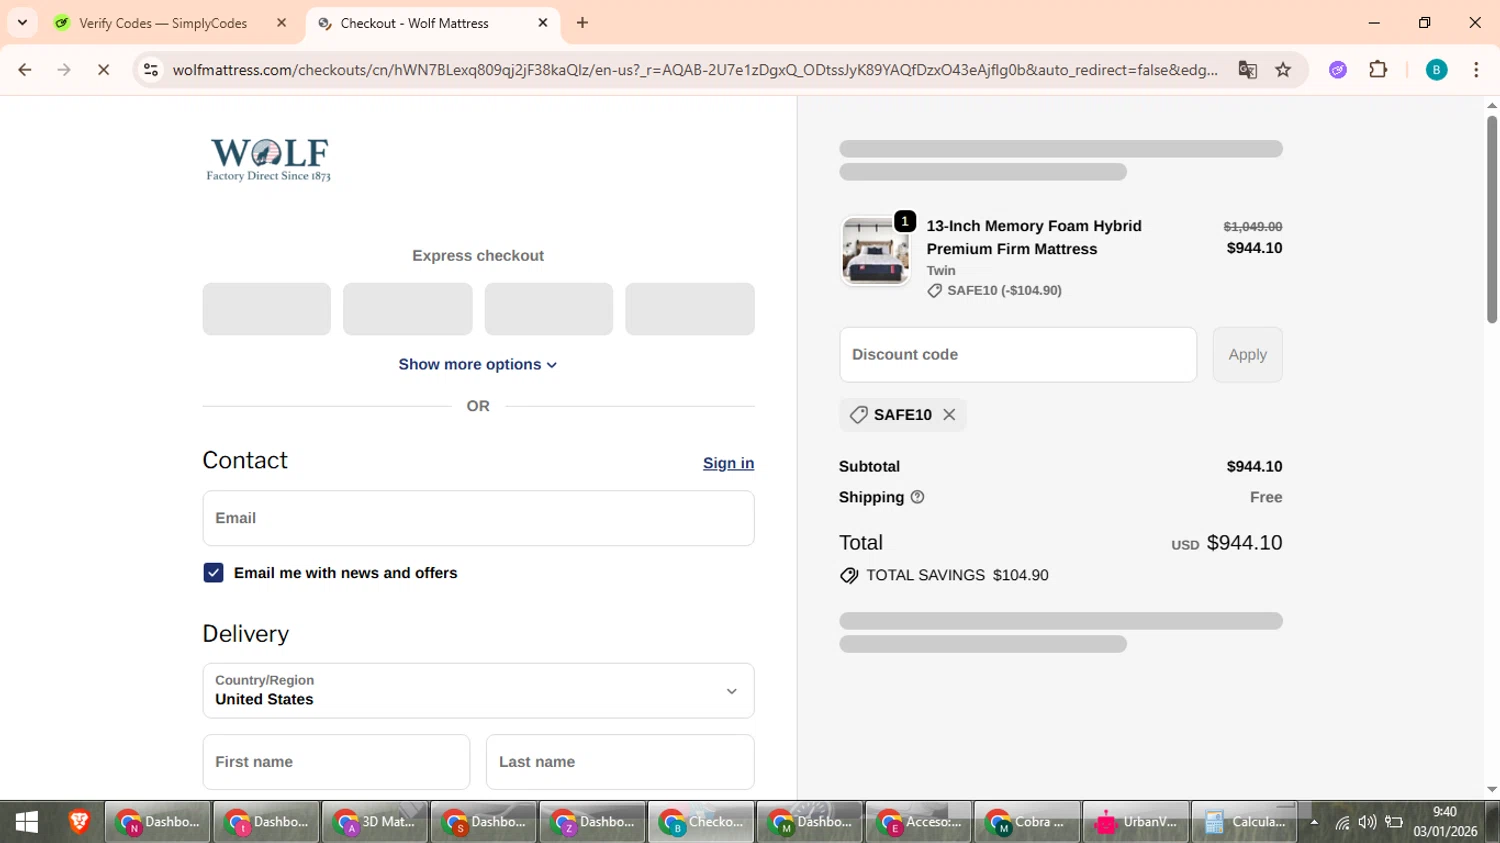Viewport: 1500px width, 843px height.
Task: Click the TOTAL SAVINGS $104.90 text
Action: pos(957,576)
